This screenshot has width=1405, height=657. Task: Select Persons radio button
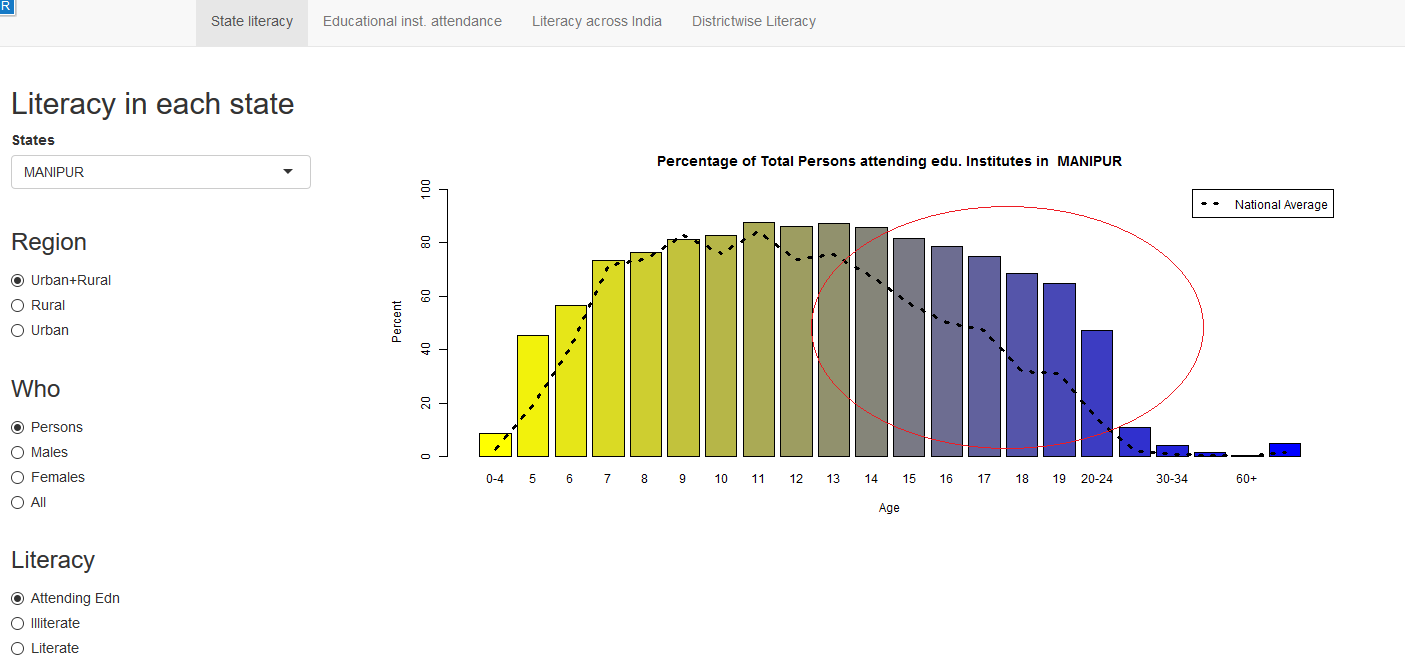(17, 427)
